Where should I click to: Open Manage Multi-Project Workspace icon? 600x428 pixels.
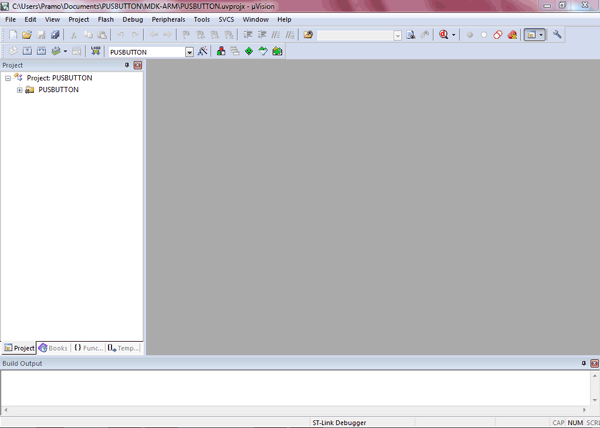pyautogui.click(x=235, y=51)
